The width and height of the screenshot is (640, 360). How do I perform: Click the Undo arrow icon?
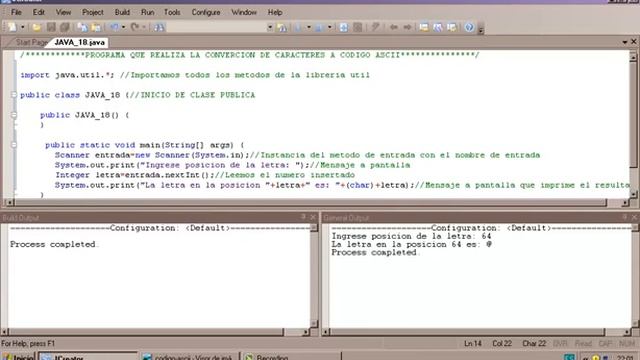114,27
